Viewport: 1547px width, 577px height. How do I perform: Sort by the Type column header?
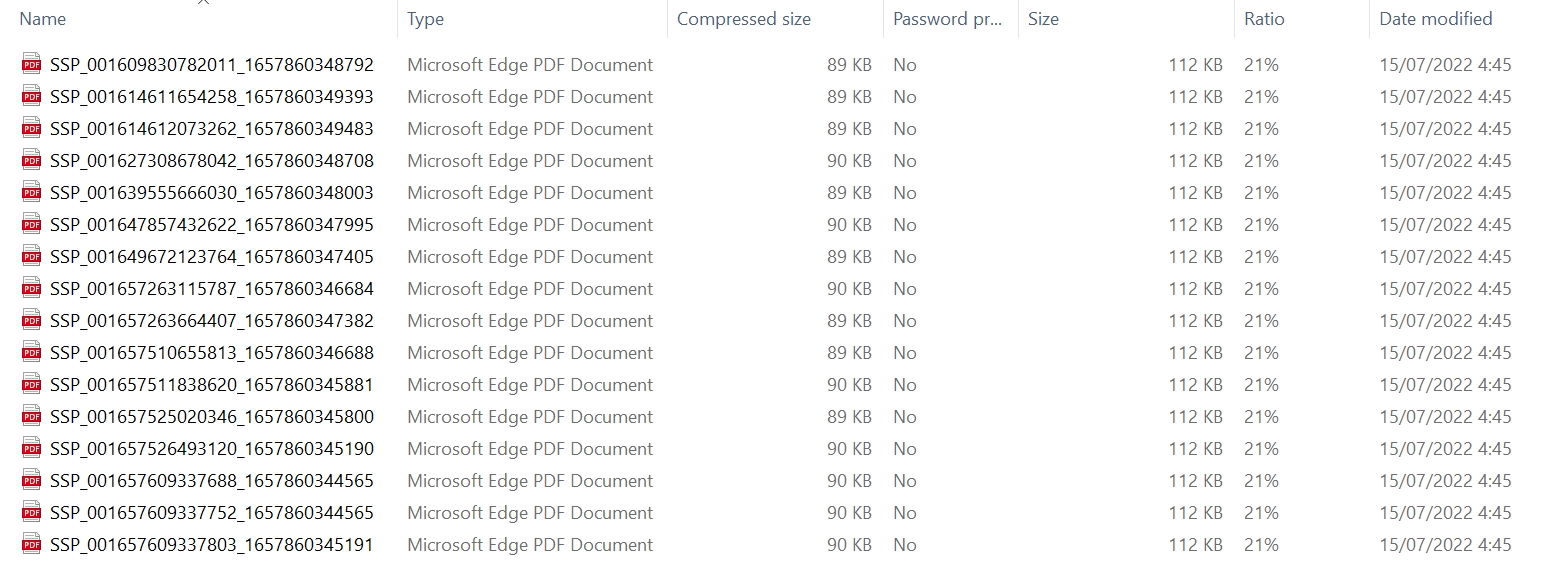point(426,19)
